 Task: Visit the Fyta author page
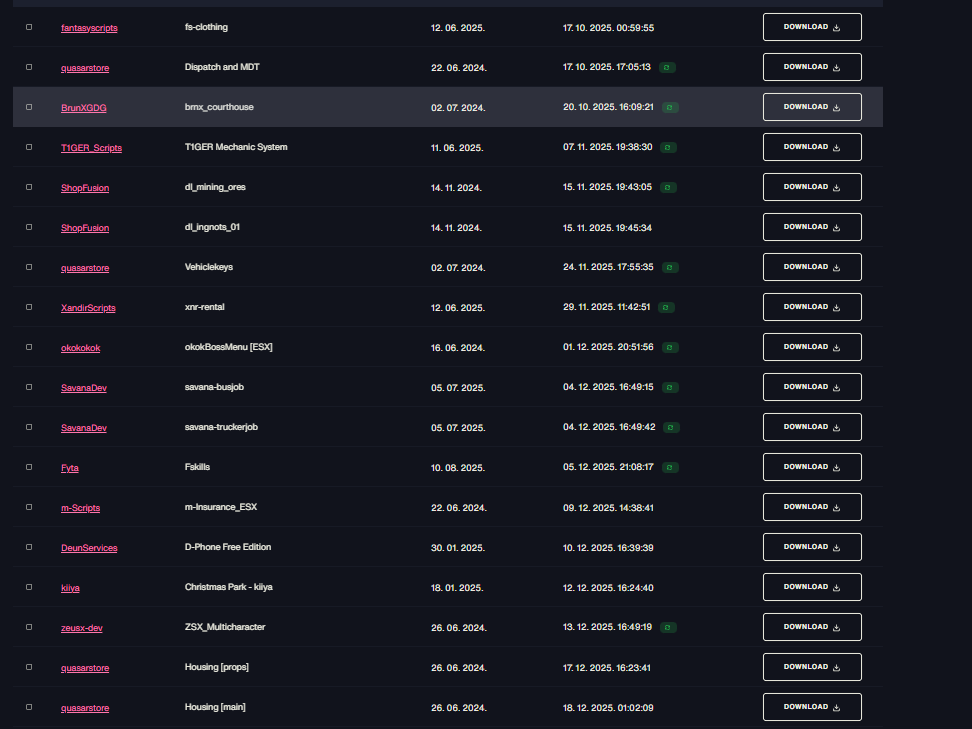[x=70, y=468]
